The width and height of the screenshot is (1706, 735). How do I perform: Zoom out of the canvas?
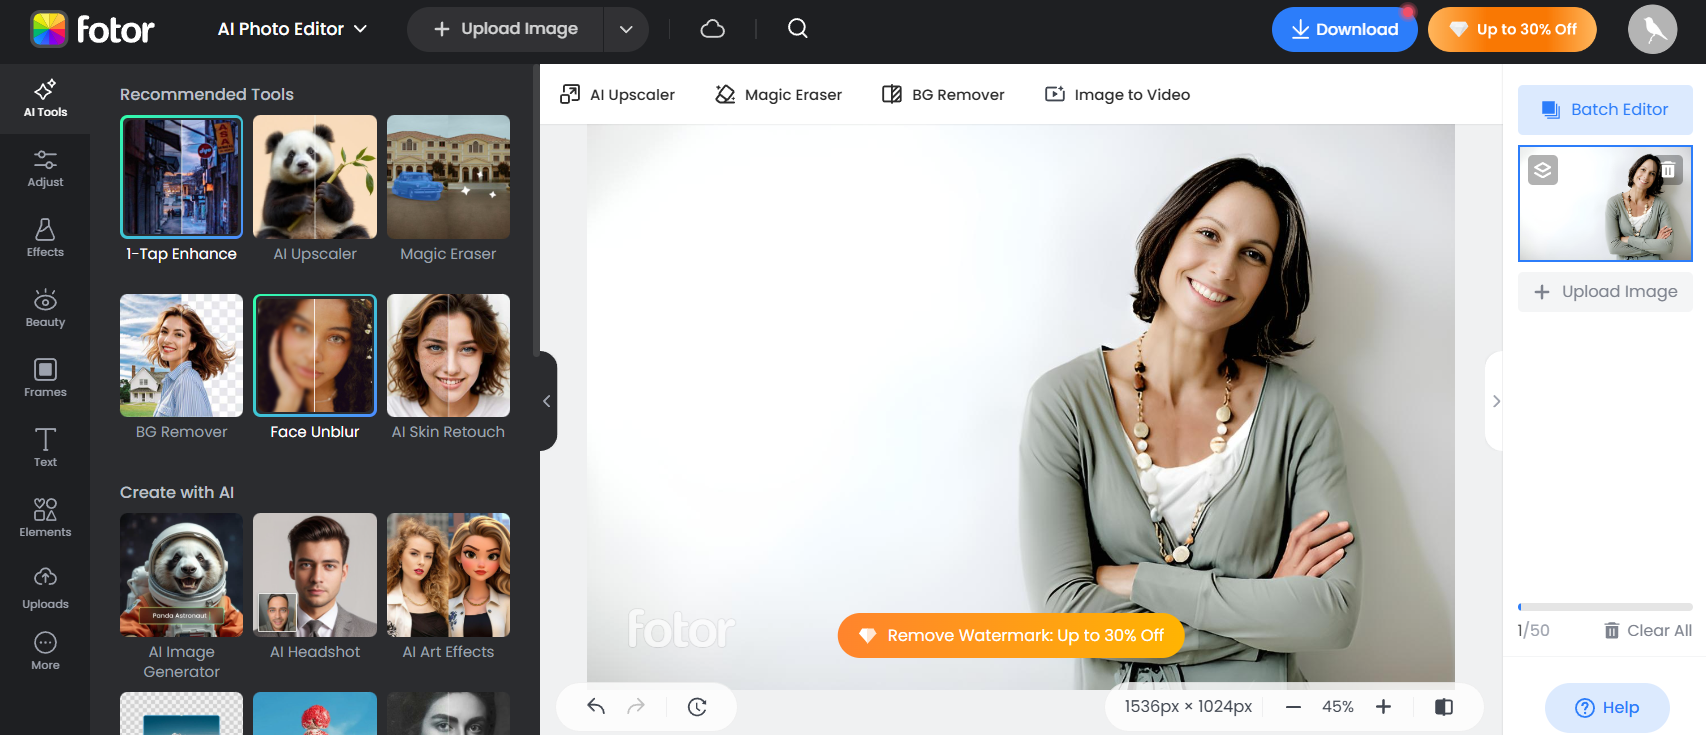1293,707
